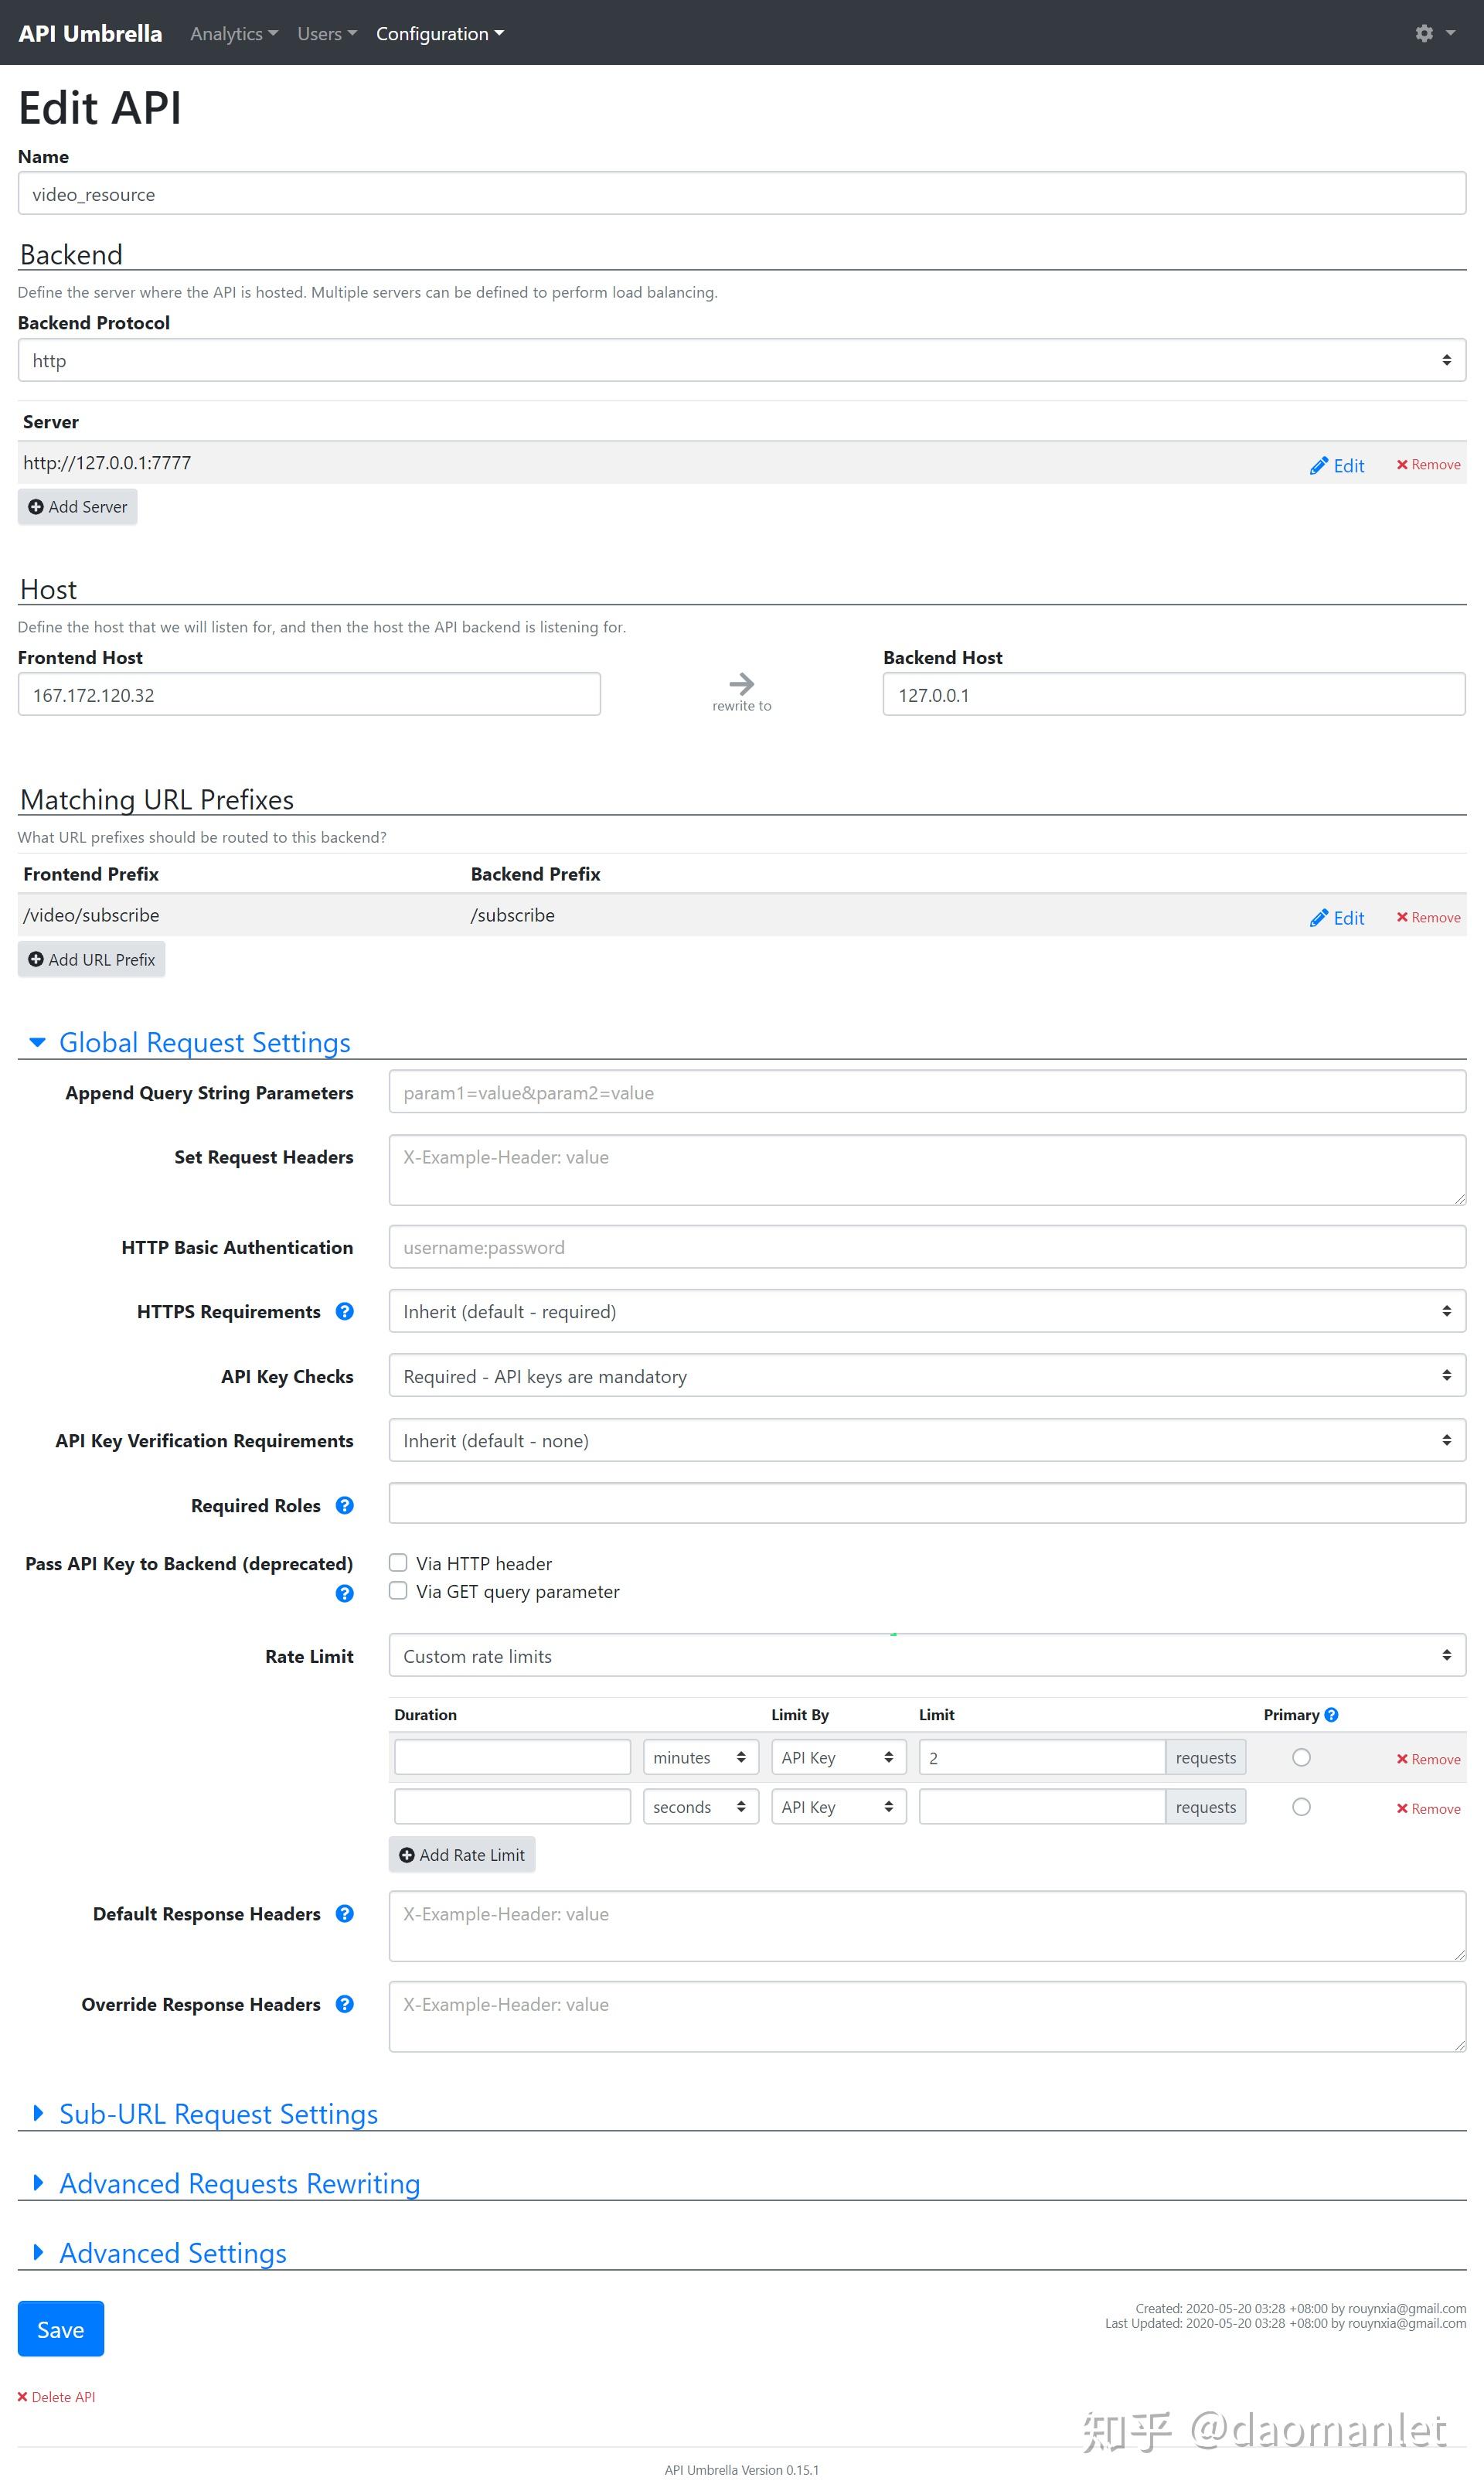Click the gear settings icon in navbar
1484x2491 pixels.
tap(1424, 33)
